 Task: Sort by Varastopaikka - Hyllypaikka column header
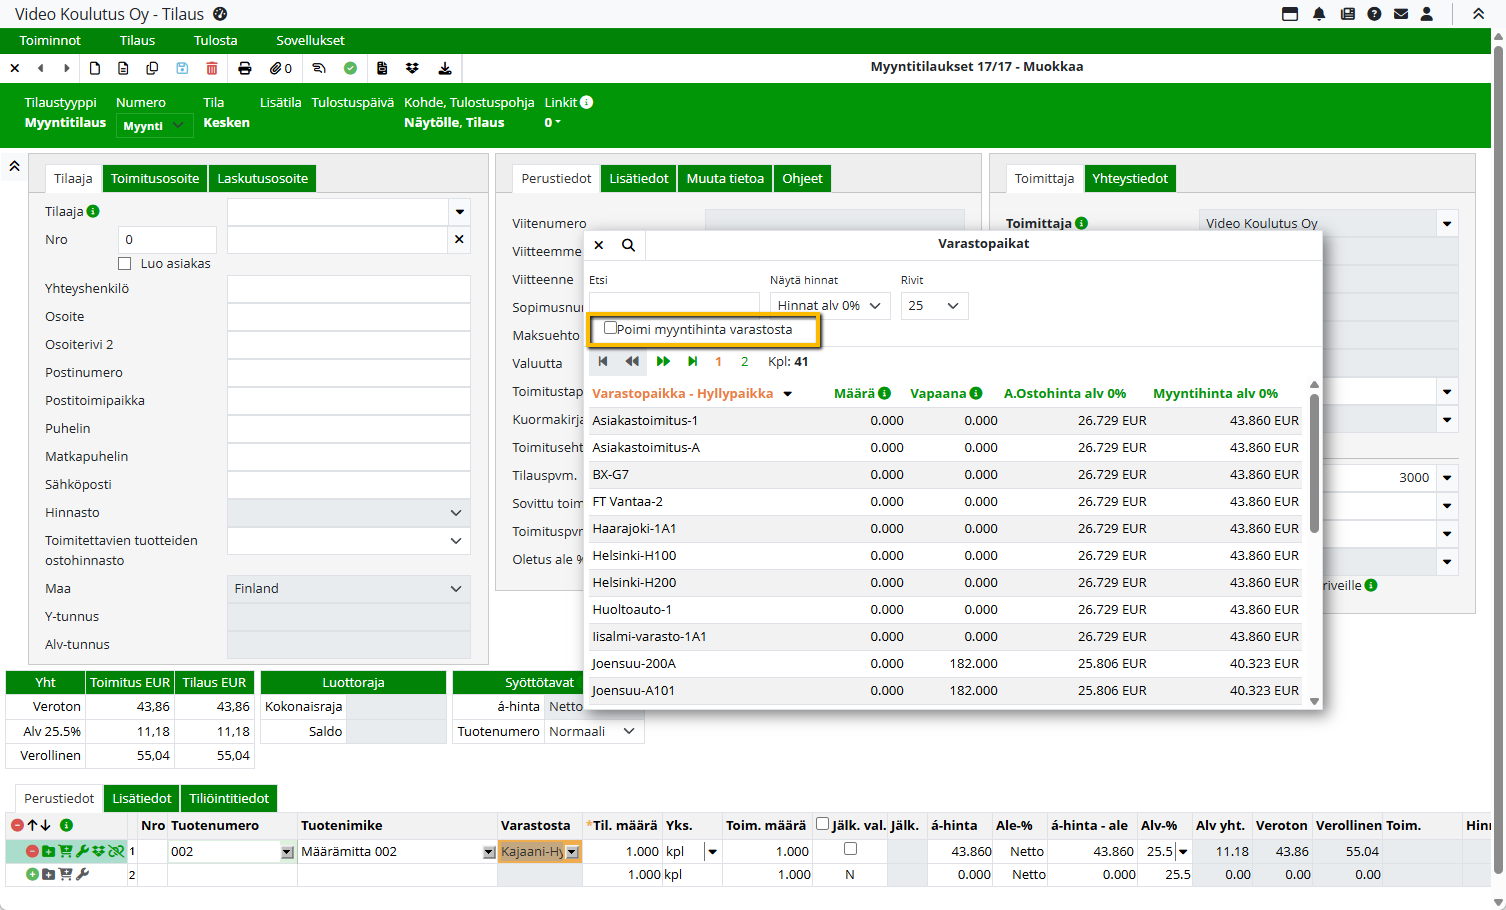point(683,394)
